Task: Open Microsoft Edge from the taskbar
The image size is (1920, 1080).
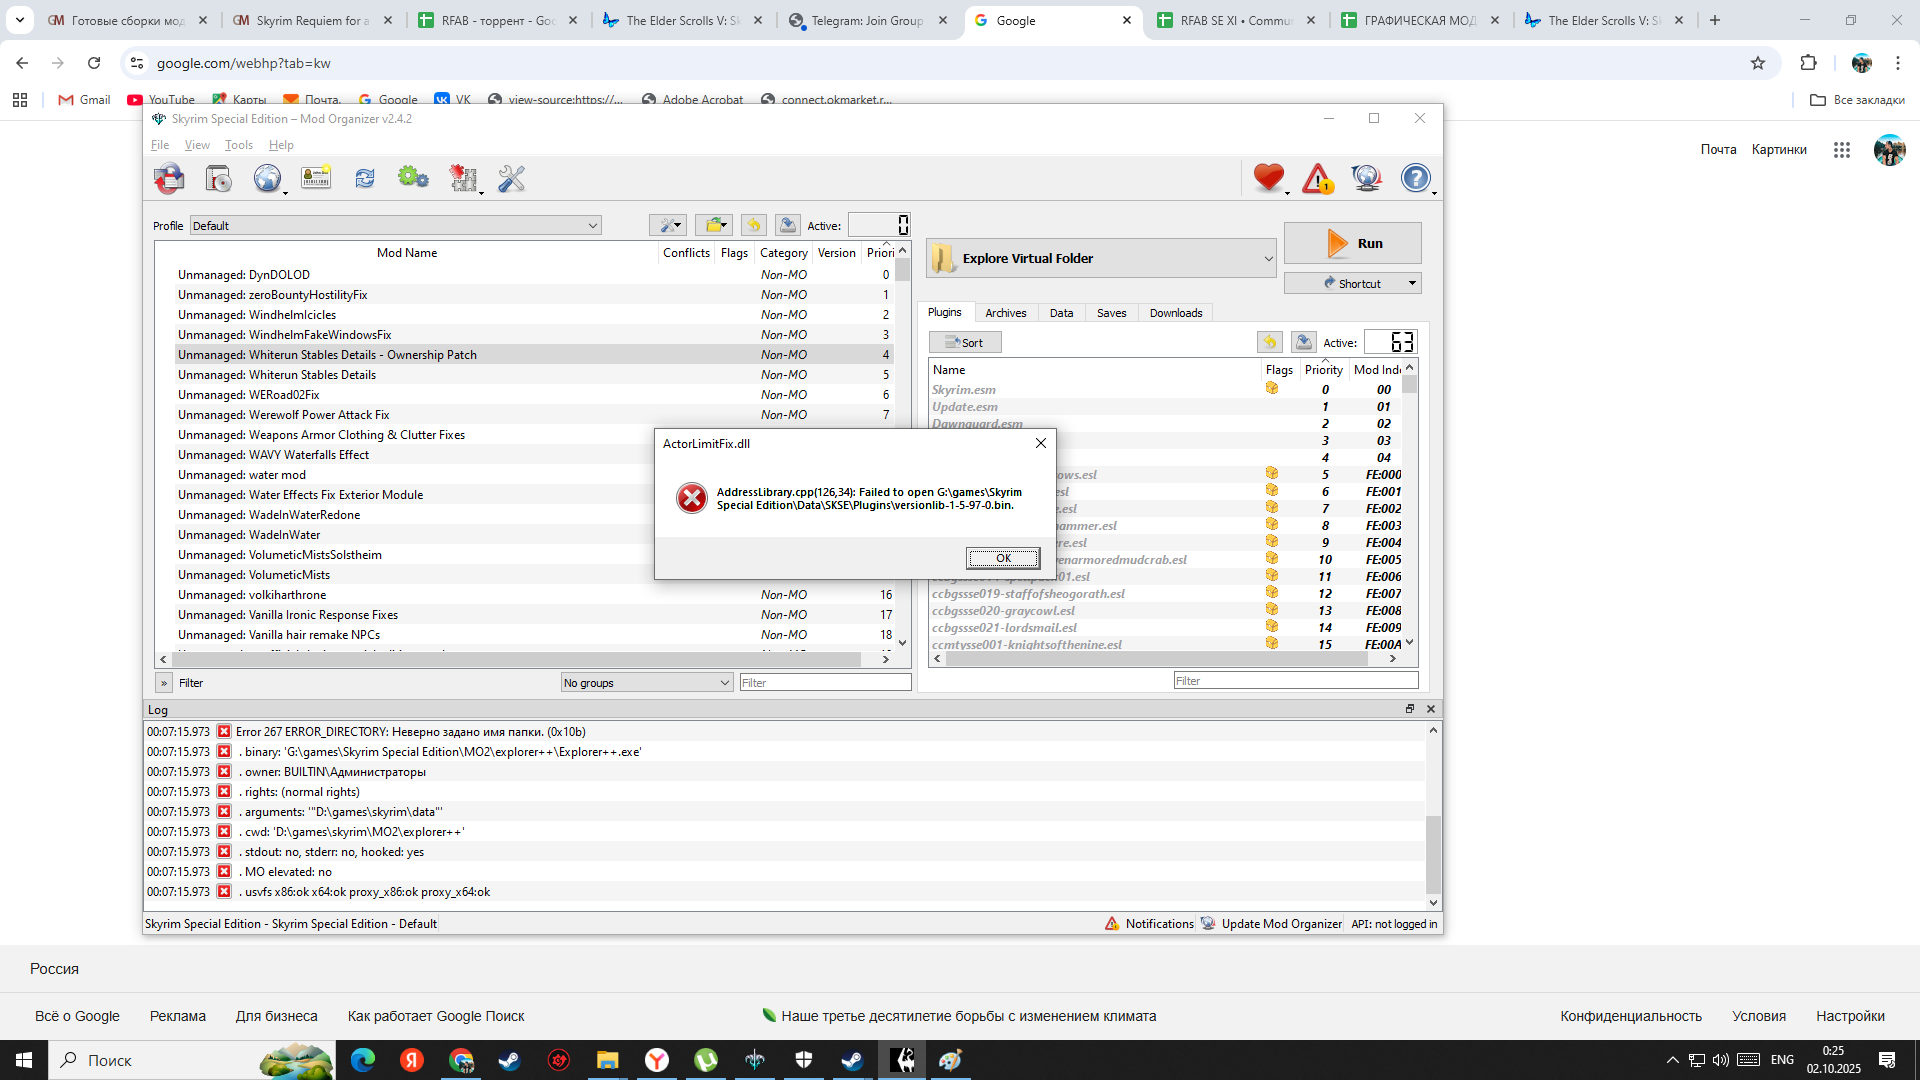Action: (362, 1060)
